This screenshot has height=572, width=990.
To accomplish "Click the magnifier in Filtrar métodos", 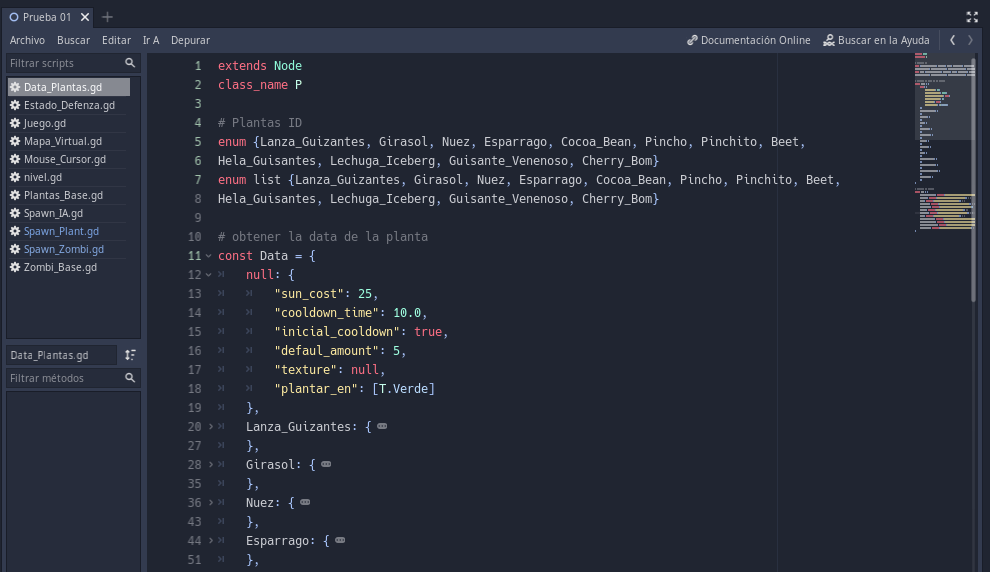I will click(x=130, y=378).
